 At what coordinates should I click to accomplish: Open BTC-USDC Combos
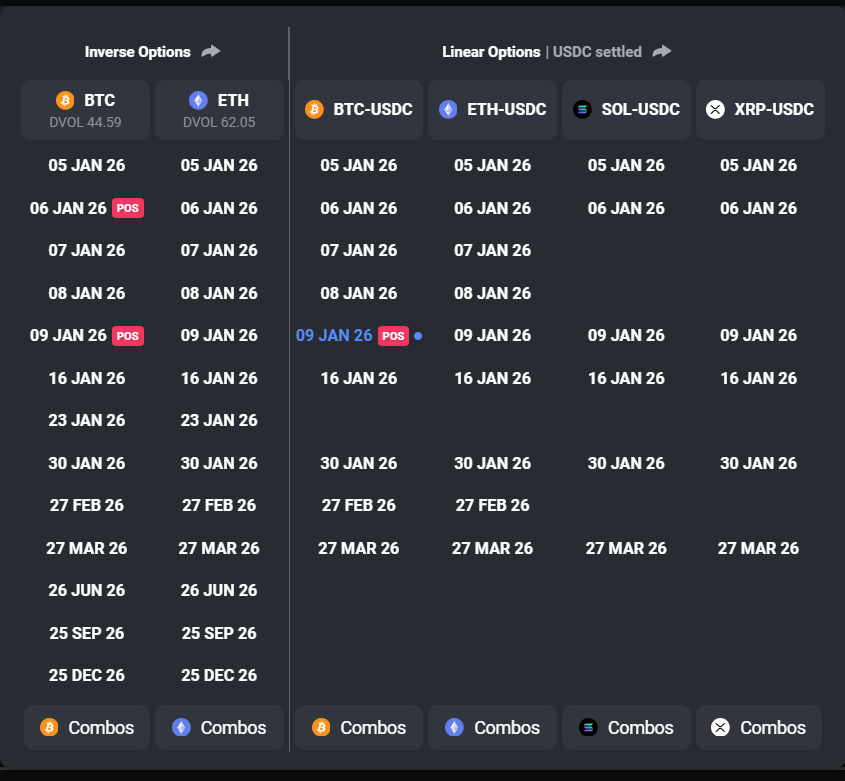pyautogui.click(x=359, y=728)
